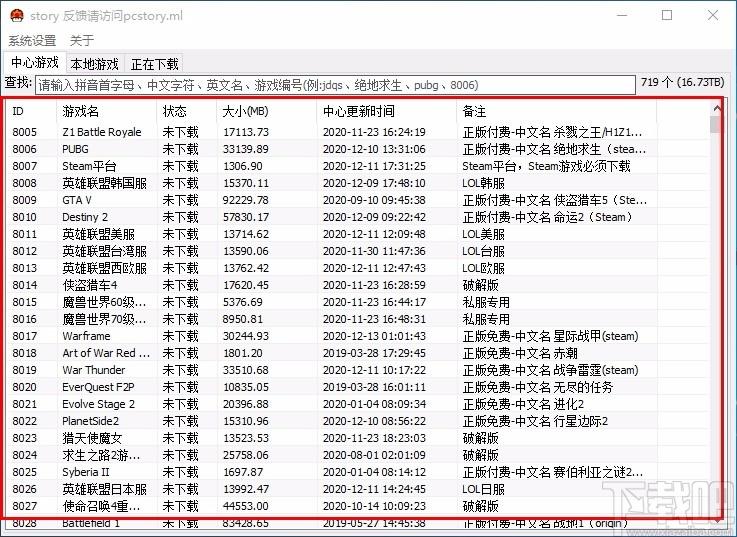Click the scrollbar up arrow
This screenshot has width=737, height=537.
716,109
